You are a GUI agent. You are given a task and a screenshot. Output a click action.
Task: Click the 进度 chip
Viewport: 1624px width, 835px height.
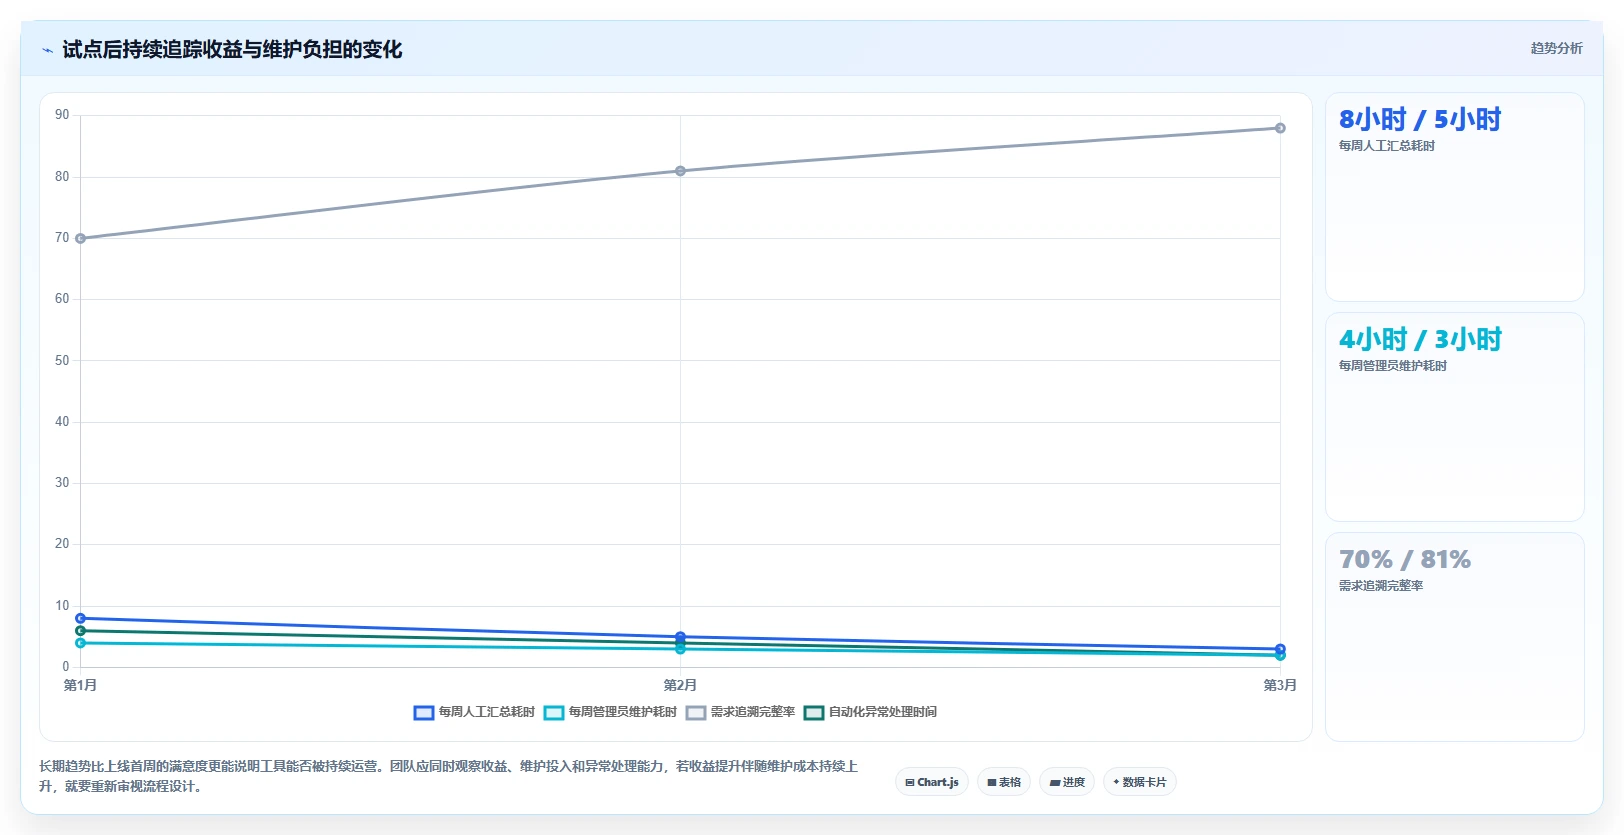pyautogui.click(x=1067, y=782)
